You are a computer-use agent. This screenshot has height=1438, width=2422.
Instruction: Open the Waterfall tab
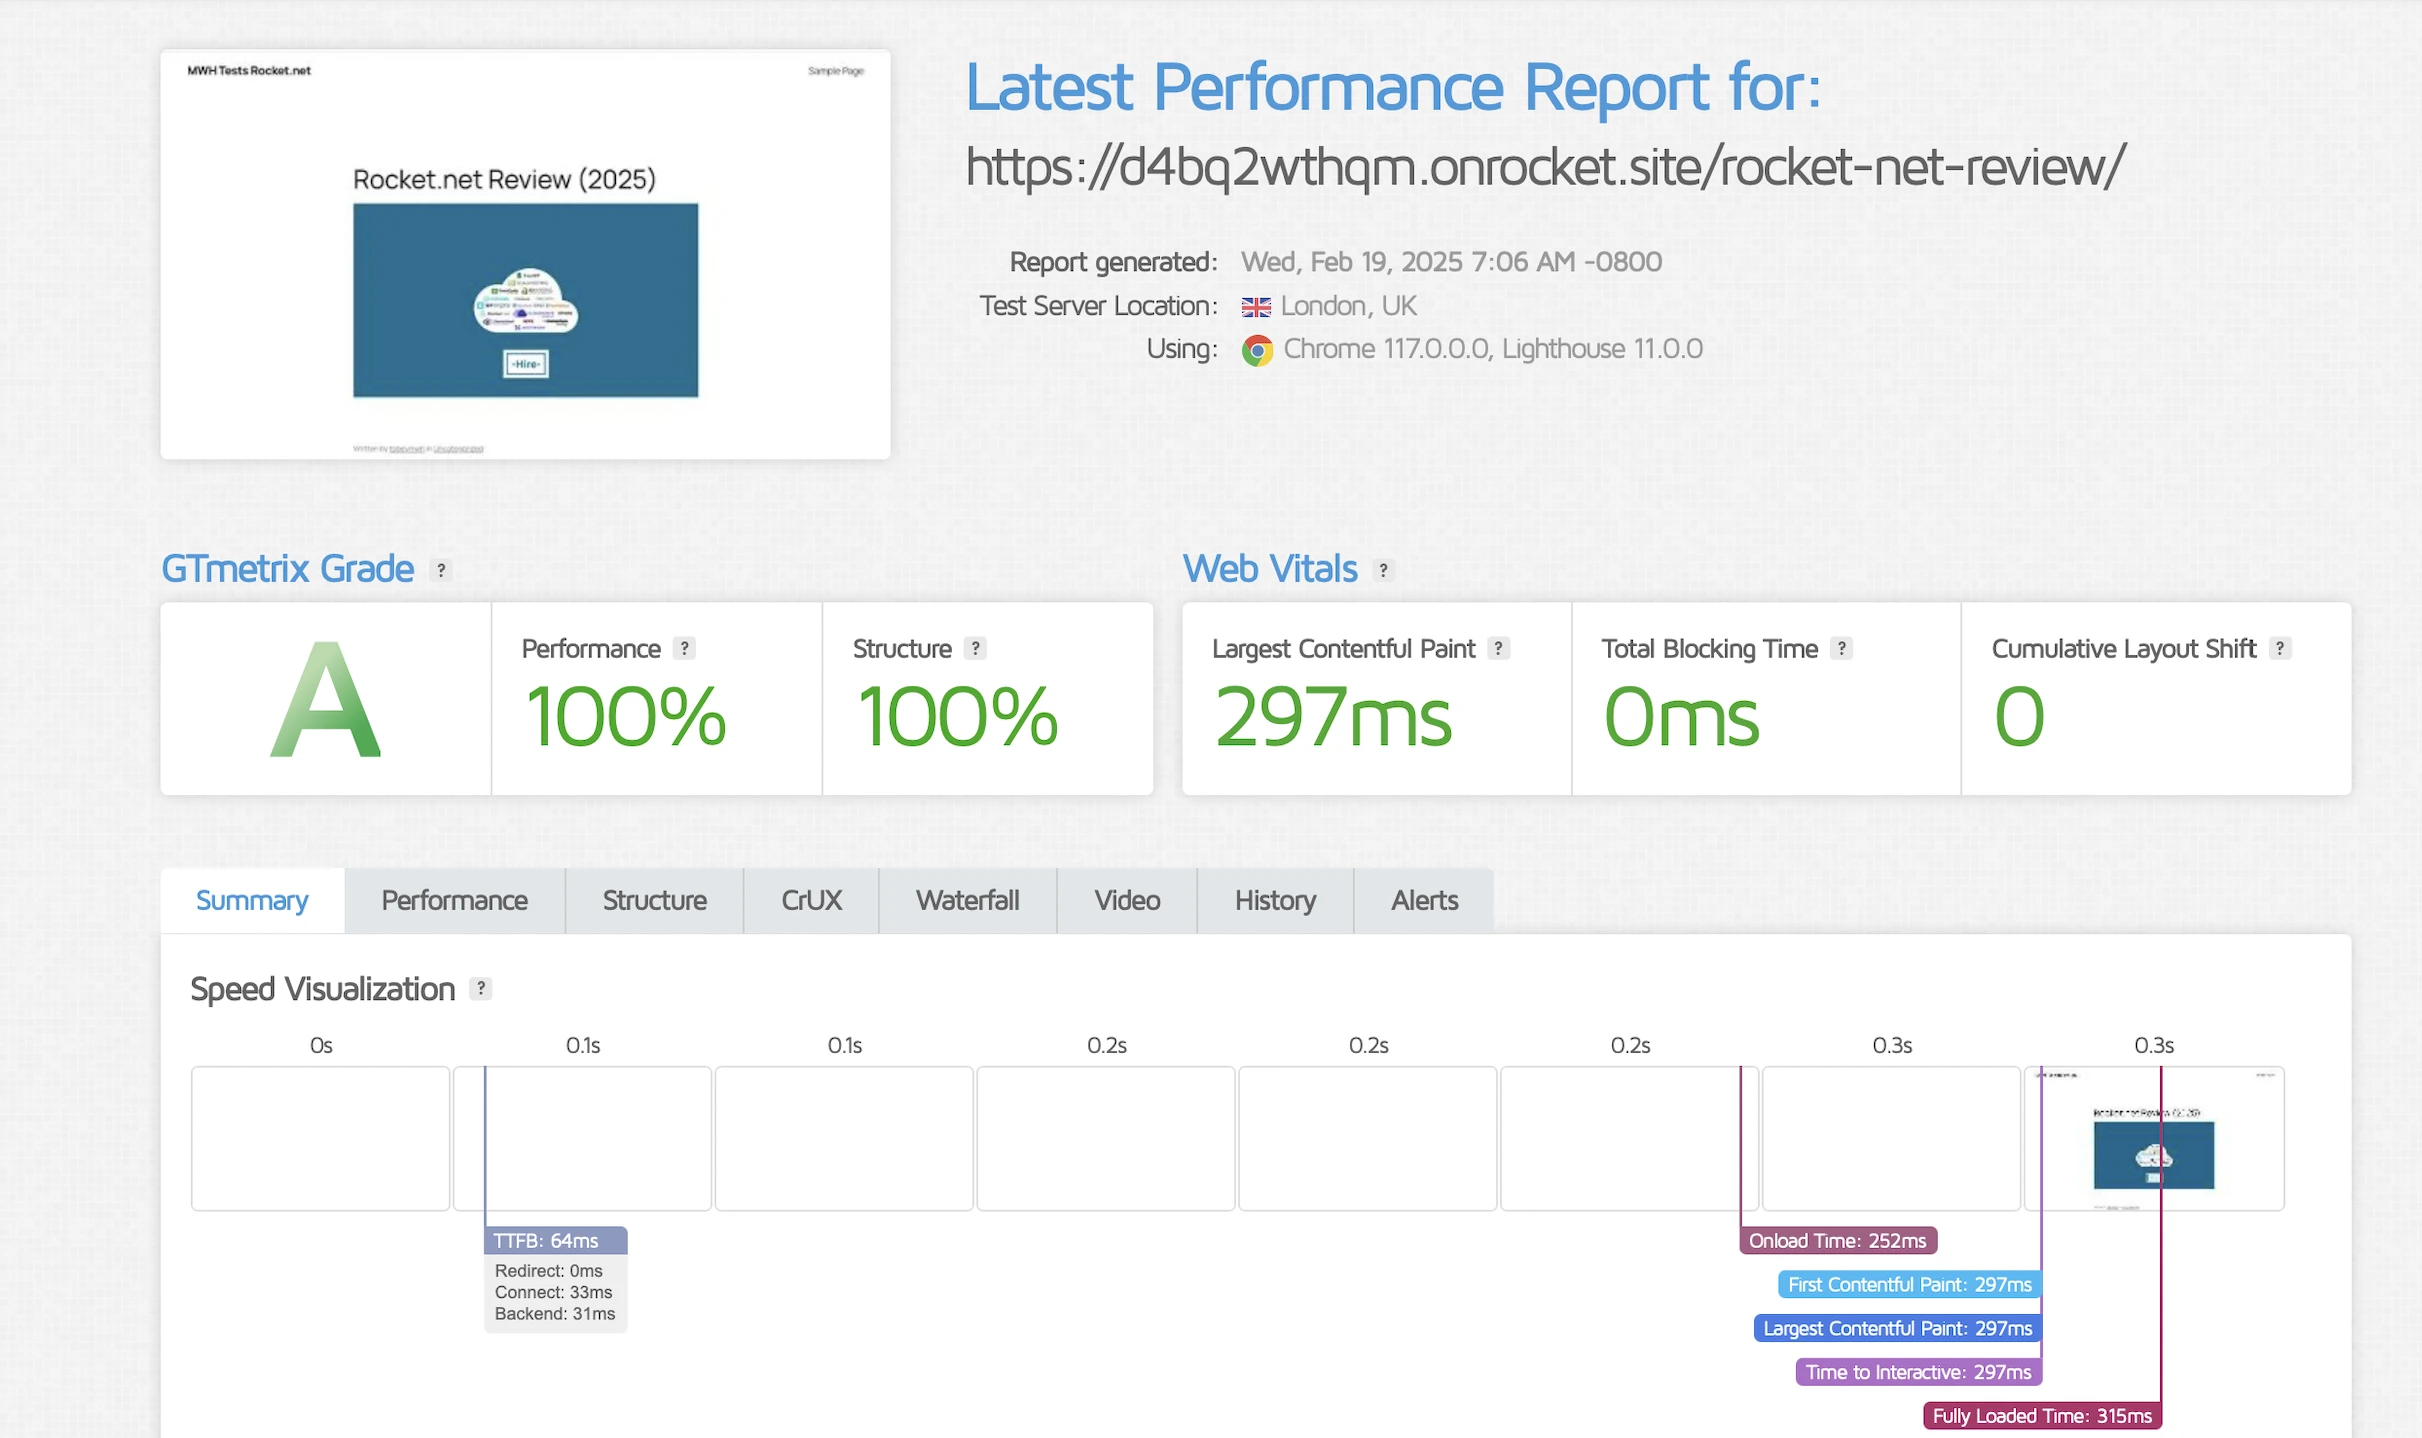pos(967,900)
